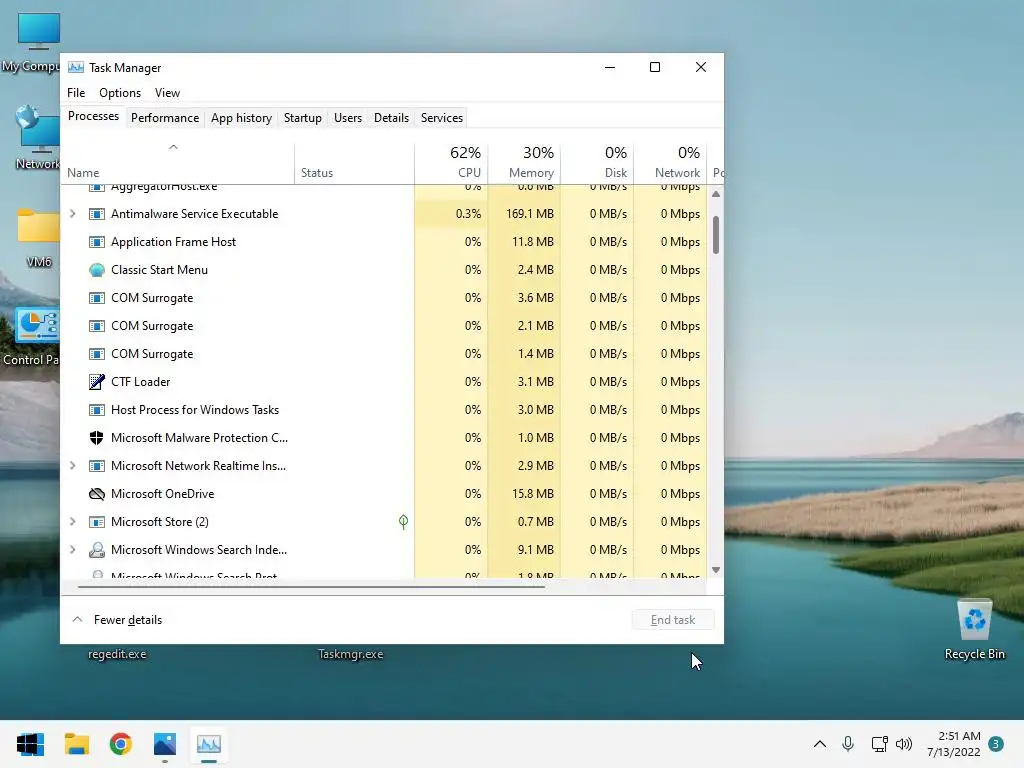This screenshot has width=1024, height=768.
Task: Select the VM6 folder desktop icon
Action: click(x=39, y=238)
